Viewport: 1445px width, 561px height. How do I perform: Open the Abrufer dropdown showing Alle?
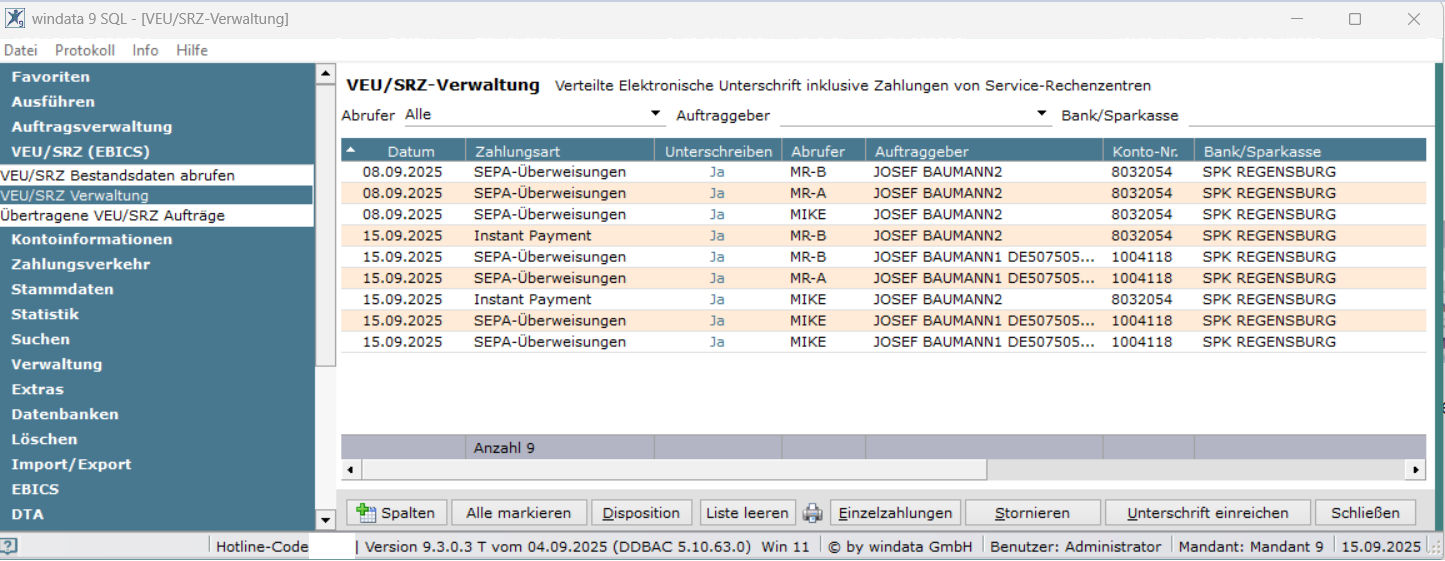(533, 115)
